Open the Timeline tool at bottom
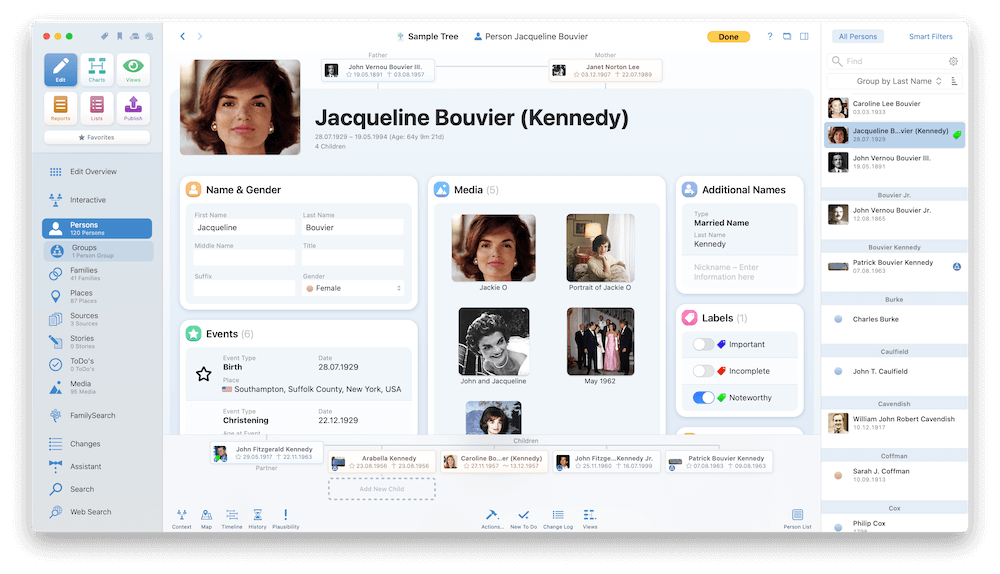The image size is (1000, 574). click(232, 519)
